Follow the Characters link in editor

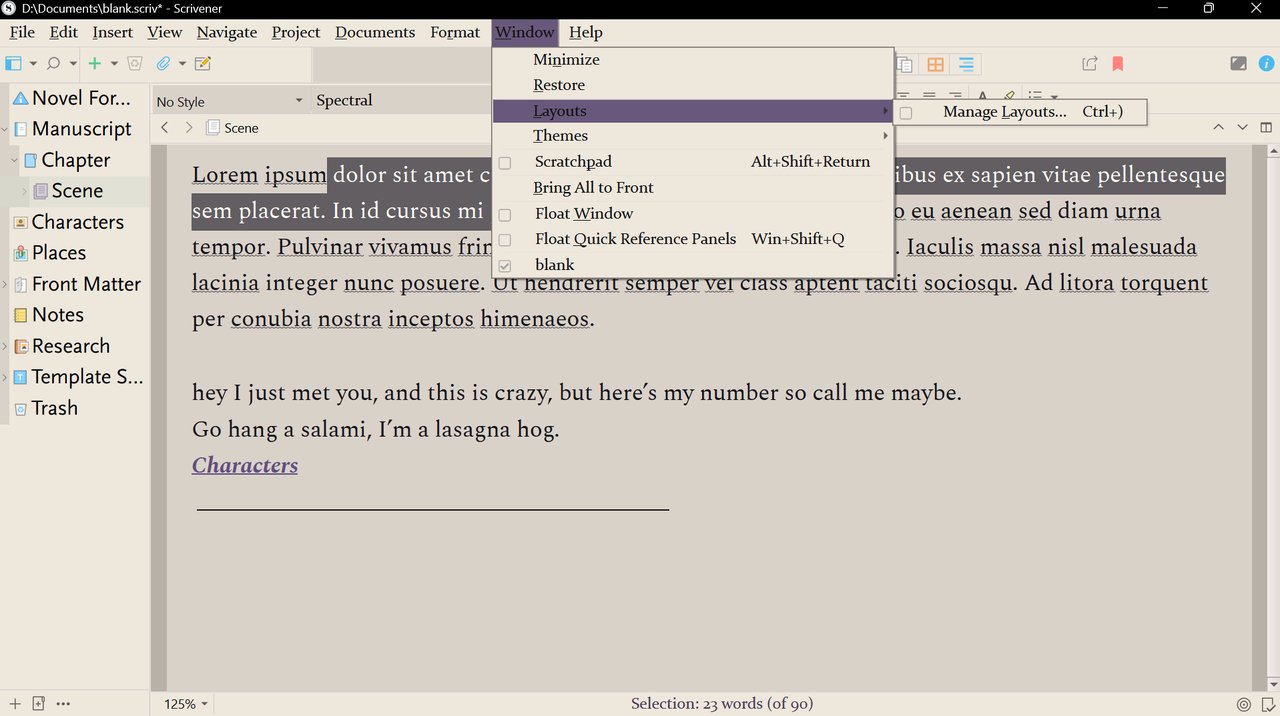[245, 466]
